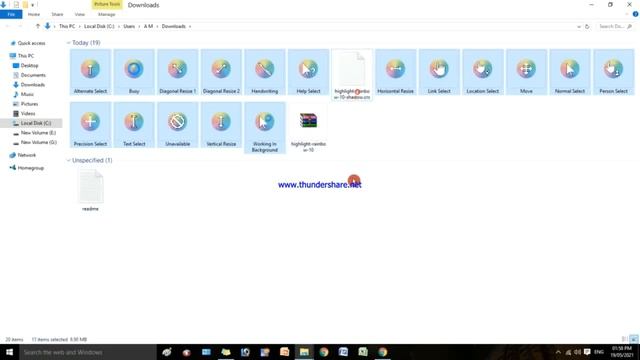Select the highlight-rainbow-10 RAR archive

tap(309, 128)
